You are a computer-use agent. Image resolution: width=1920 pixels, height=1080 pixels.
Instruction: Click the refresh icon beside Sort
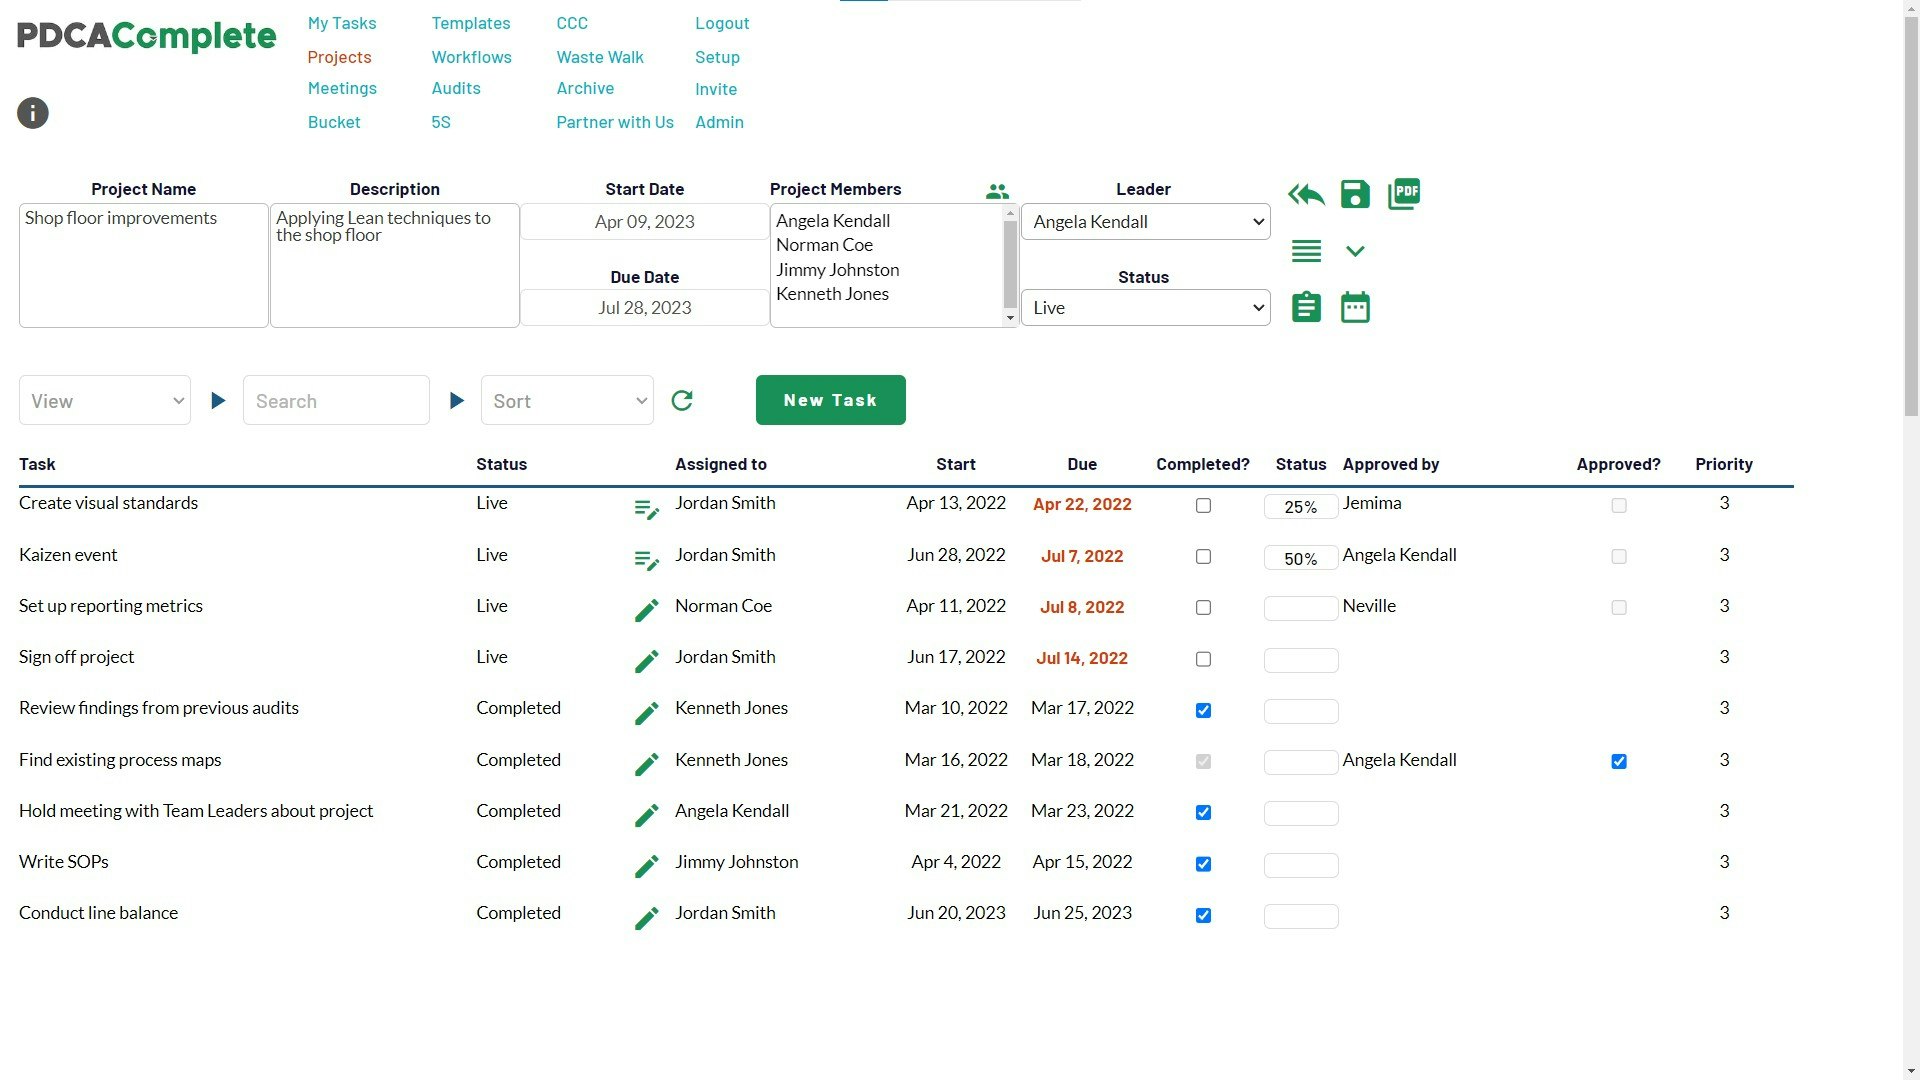click(682, 401)
